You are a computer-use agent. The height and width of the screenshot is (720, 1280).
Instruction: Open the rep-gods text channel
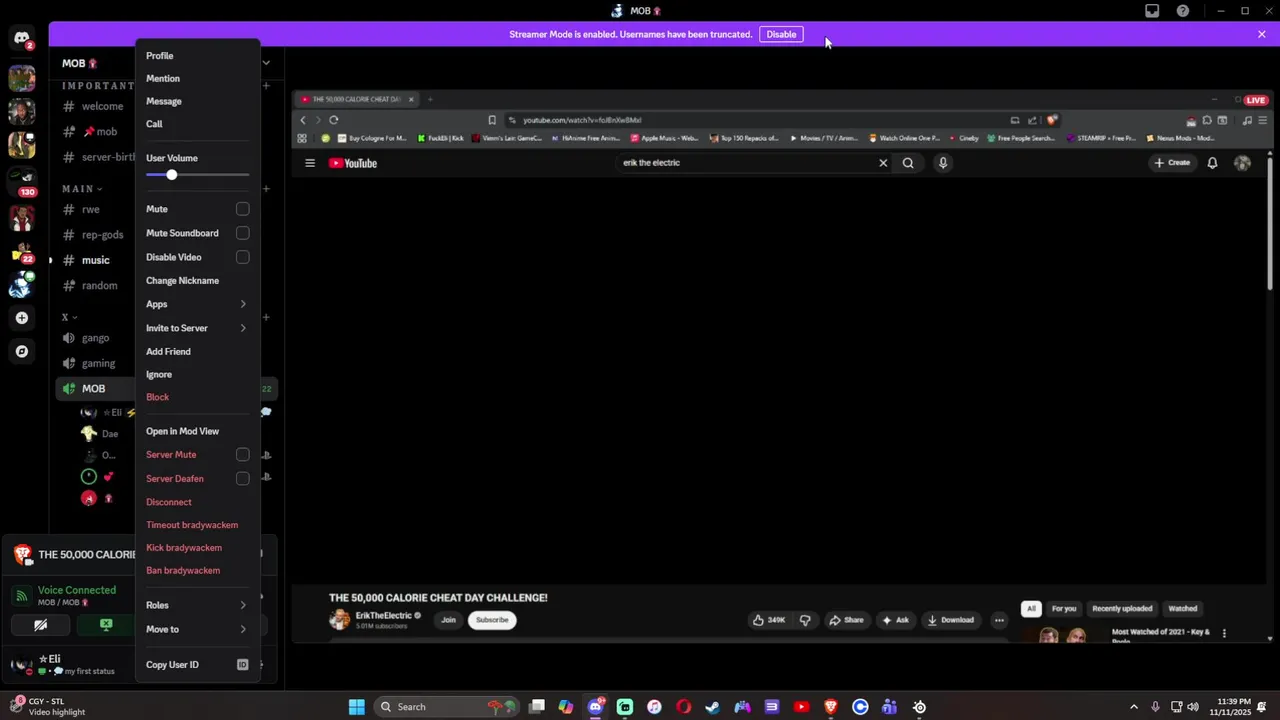point(103,235)
